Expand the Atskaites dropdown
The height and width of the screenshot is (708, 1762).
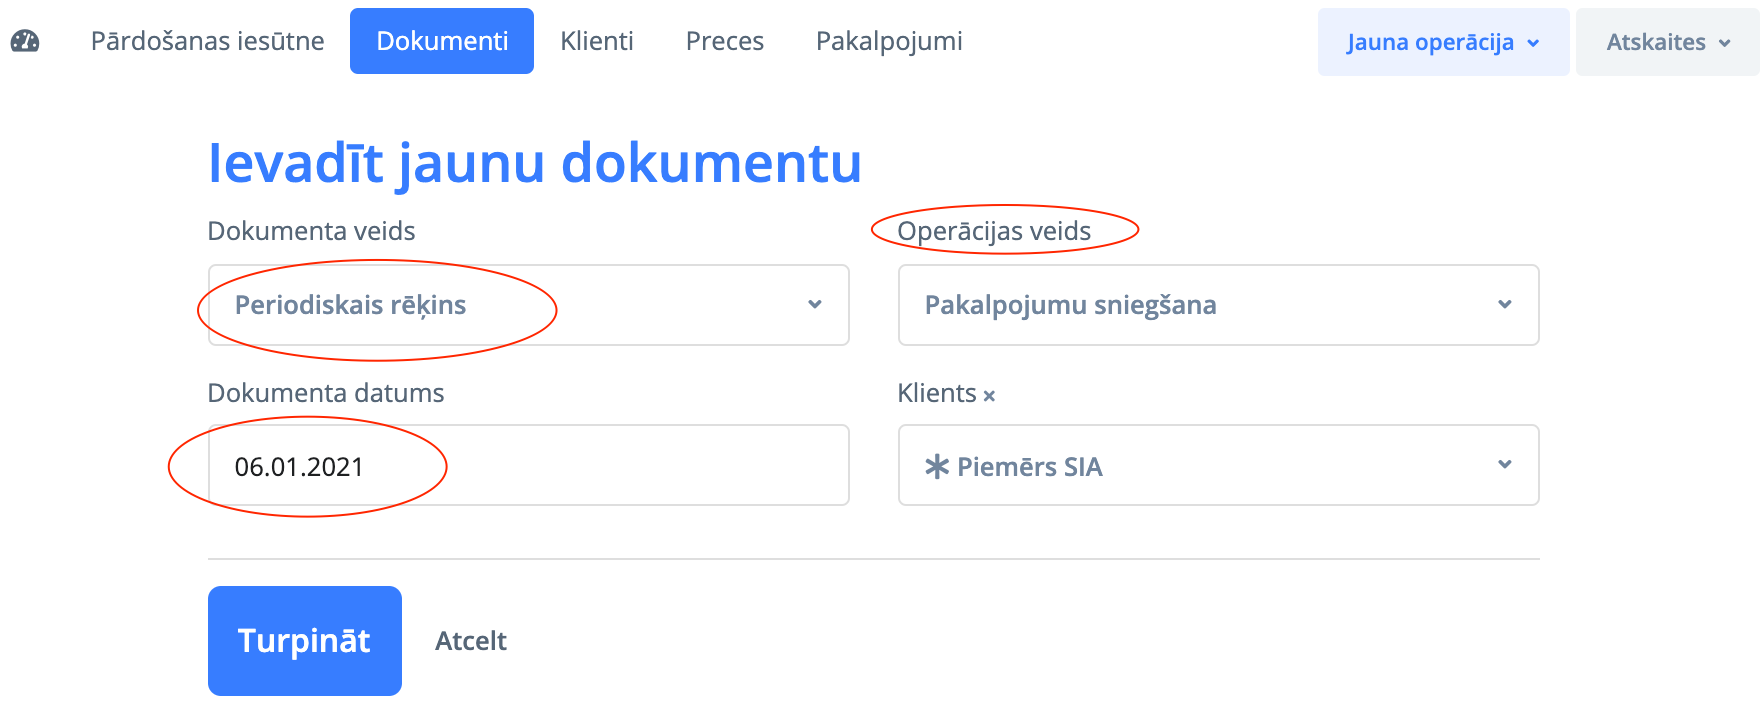click(x=1667, y=42)
